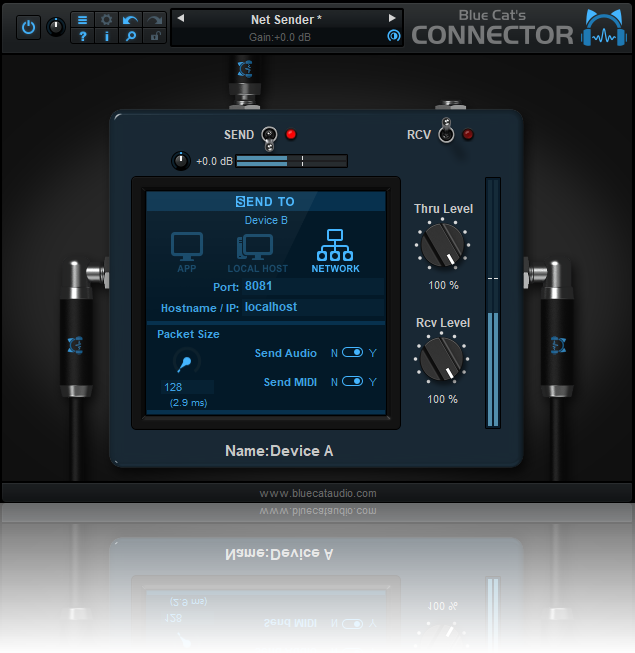635x653 pixels.
Task: Edit the Port field showing 8081
Action: (313, 286)
